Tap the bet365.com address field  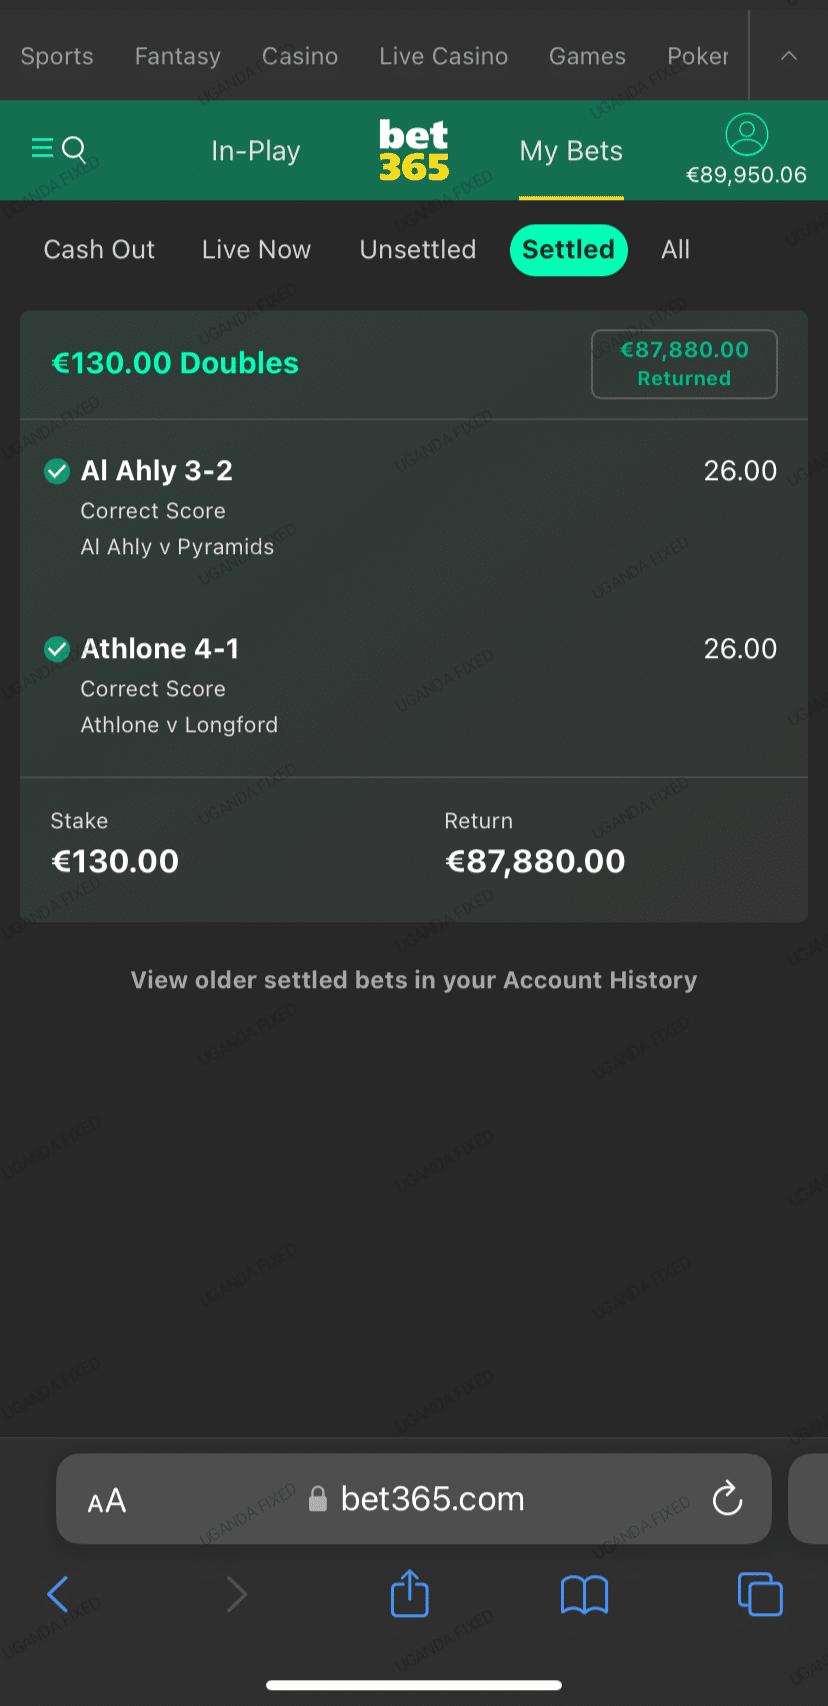click(432, 1499)
